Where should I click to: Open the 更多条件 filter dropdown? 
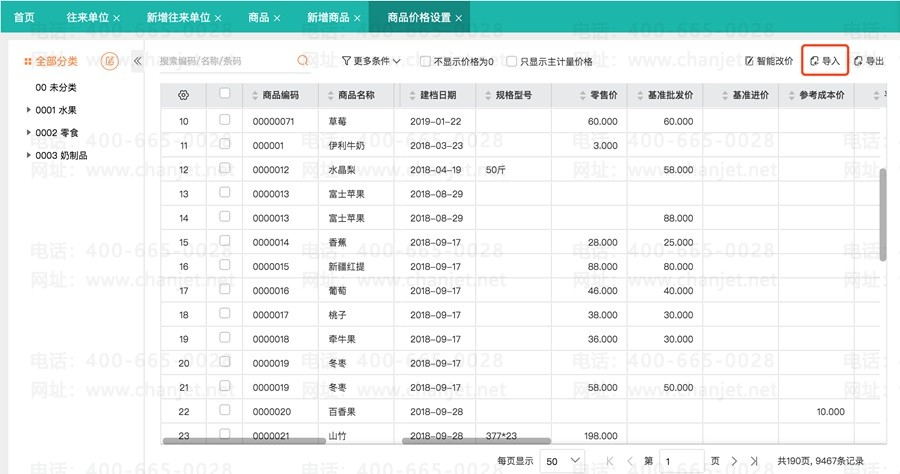[371, 61]
